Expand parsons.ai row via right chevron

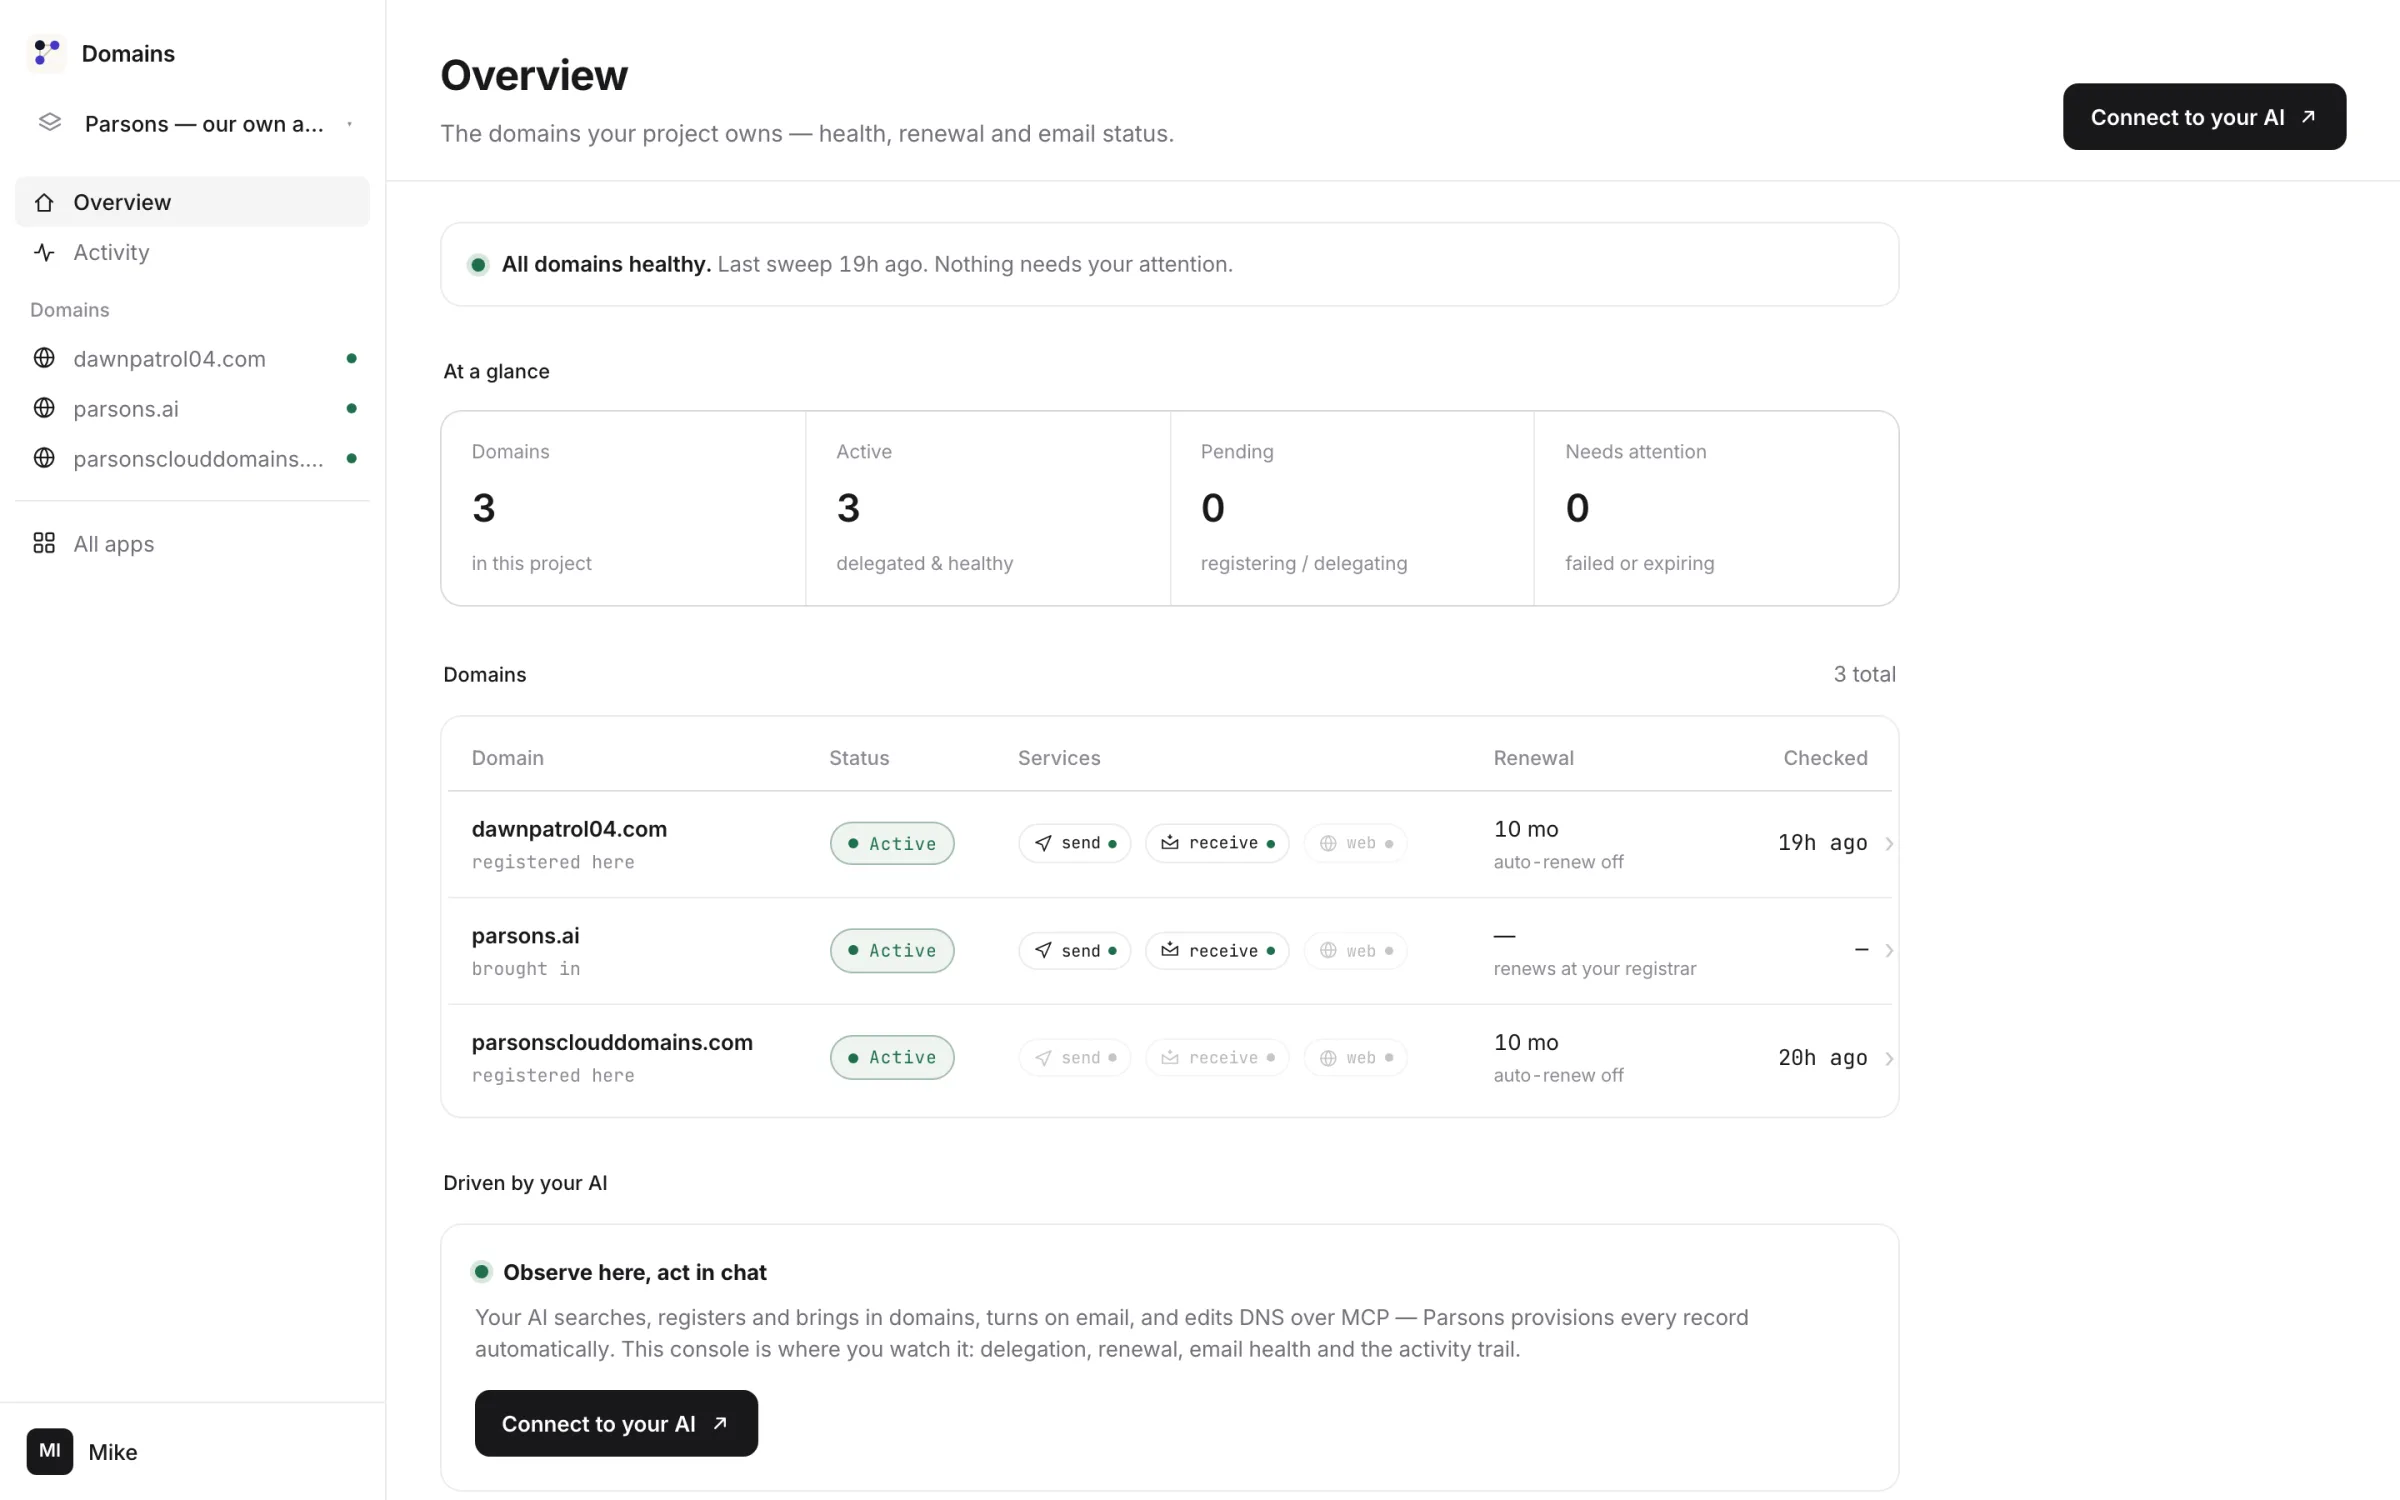click(x=1888, y=951)
